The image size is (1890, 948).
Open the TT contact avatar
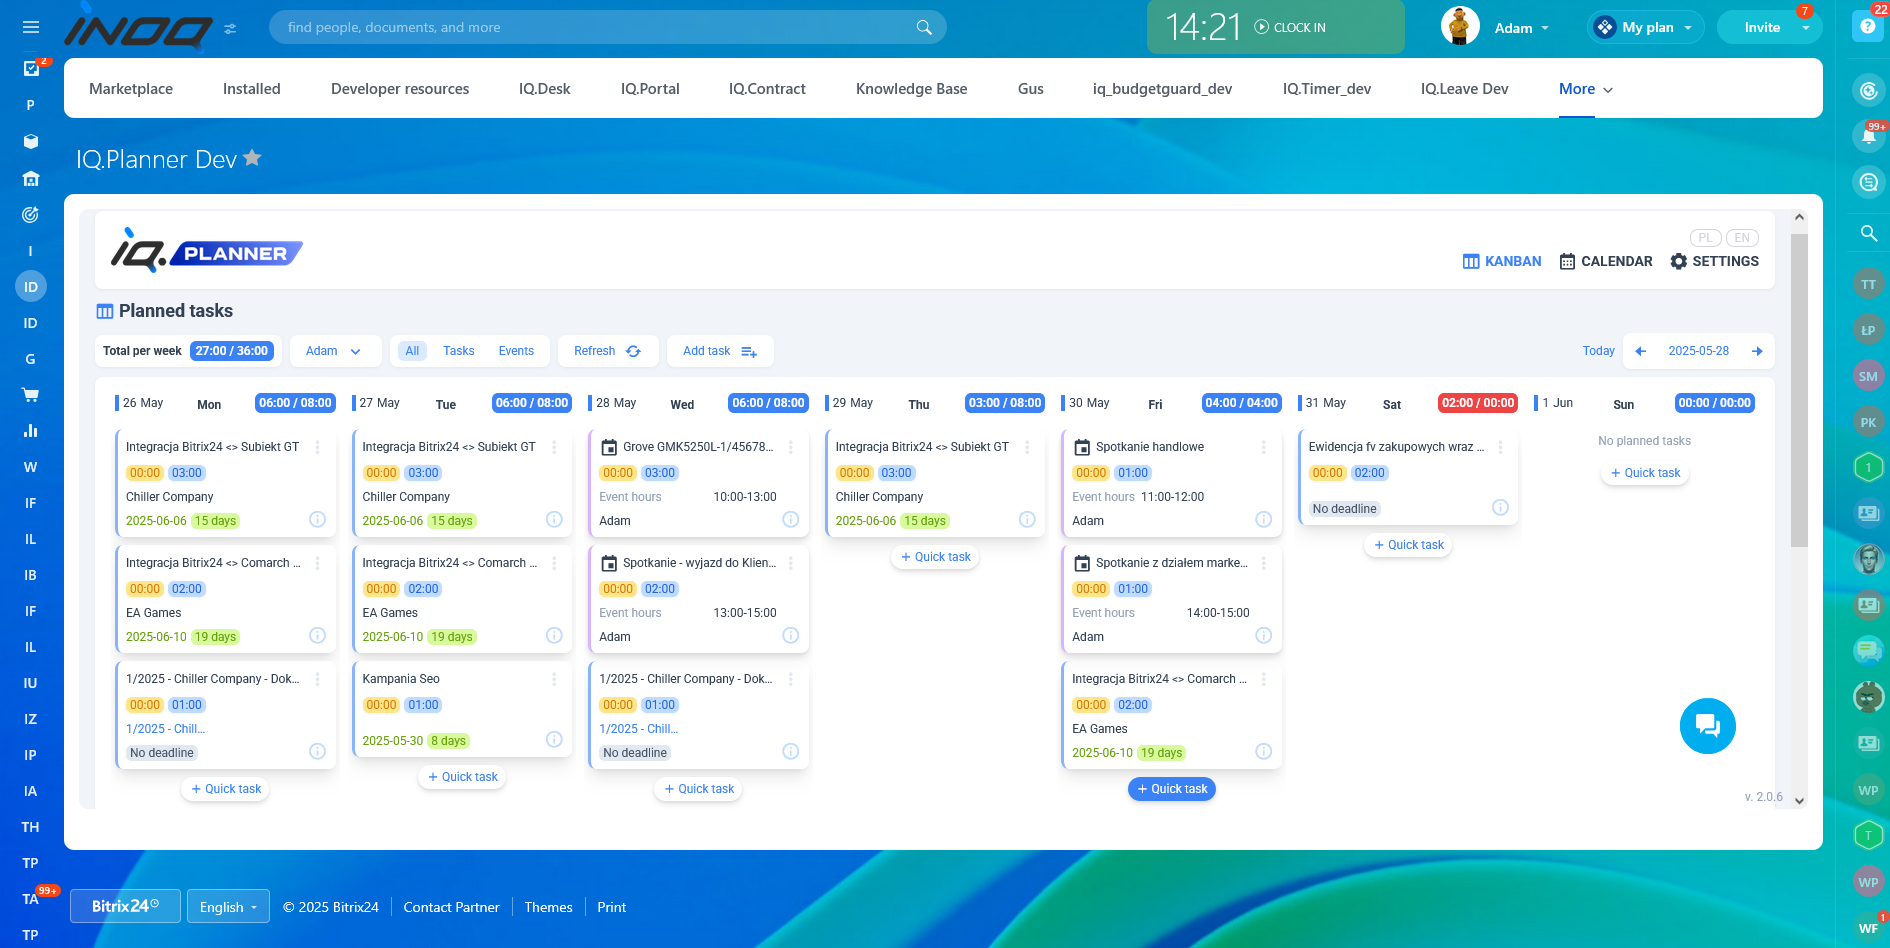pyautogui.click(x=1868, y=284)
